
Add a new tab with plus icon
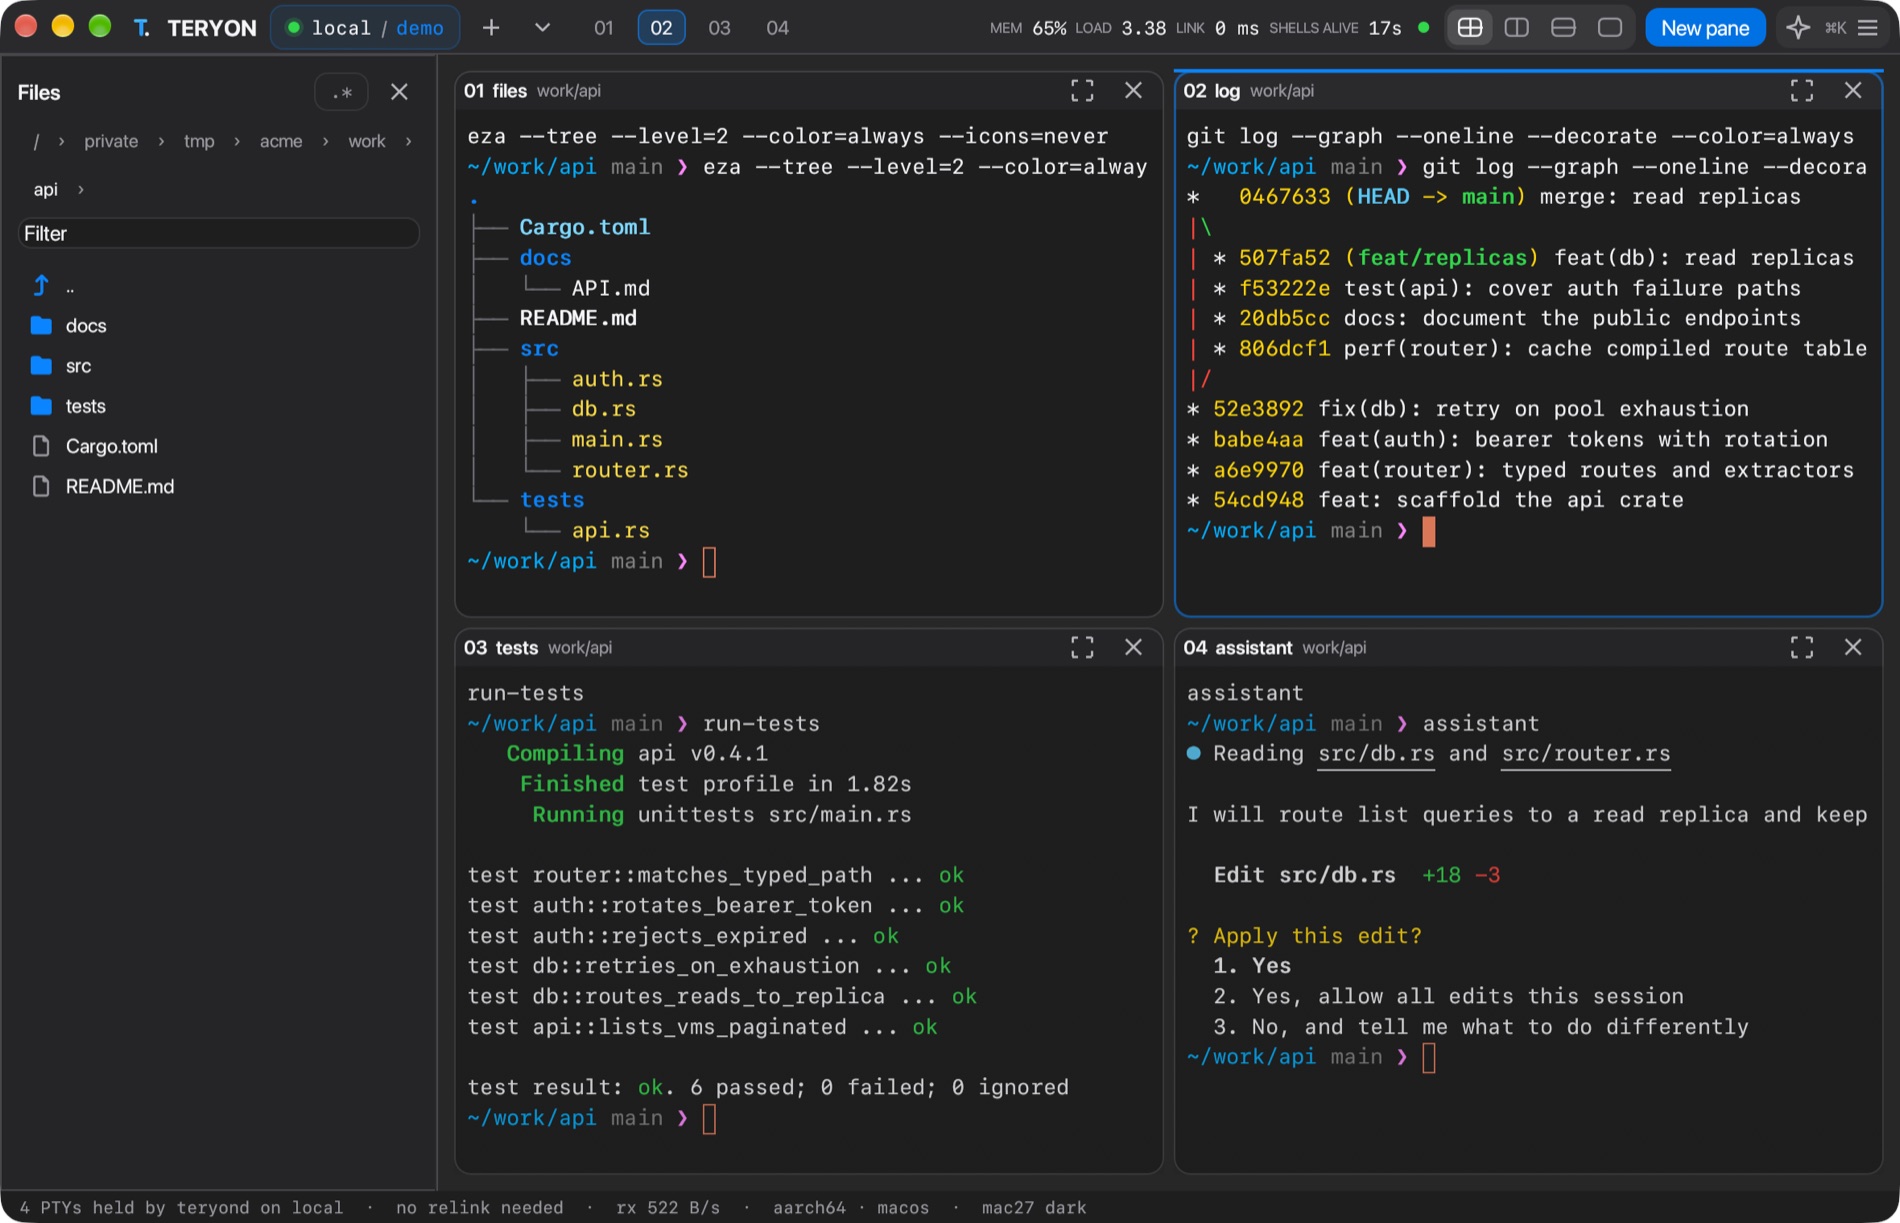(x=491, y=28)
